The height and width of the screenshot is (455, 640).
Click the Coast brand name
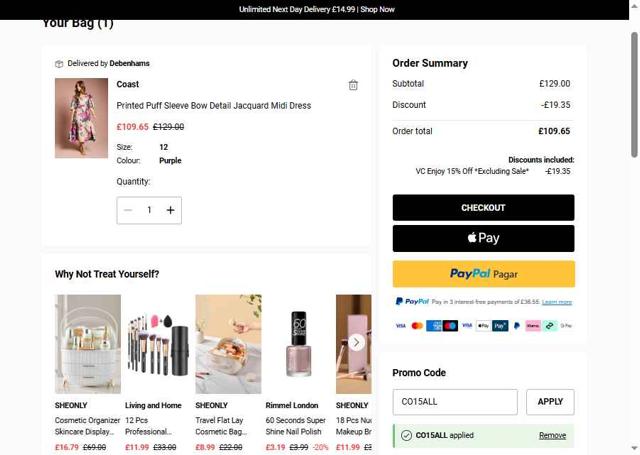128,84
